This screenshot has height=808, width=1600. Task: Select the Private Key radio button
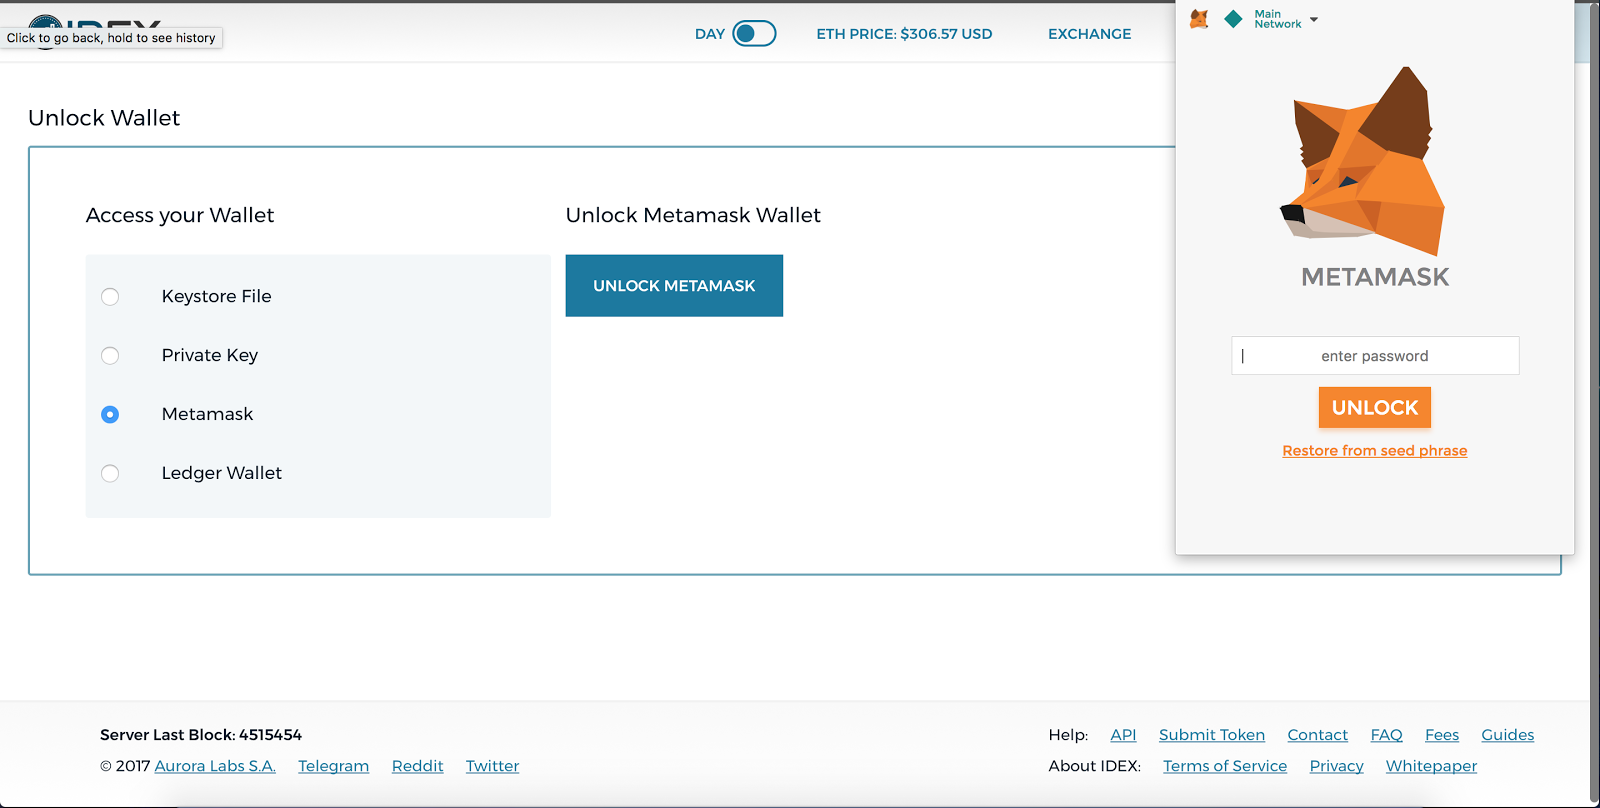click(110, 356)
